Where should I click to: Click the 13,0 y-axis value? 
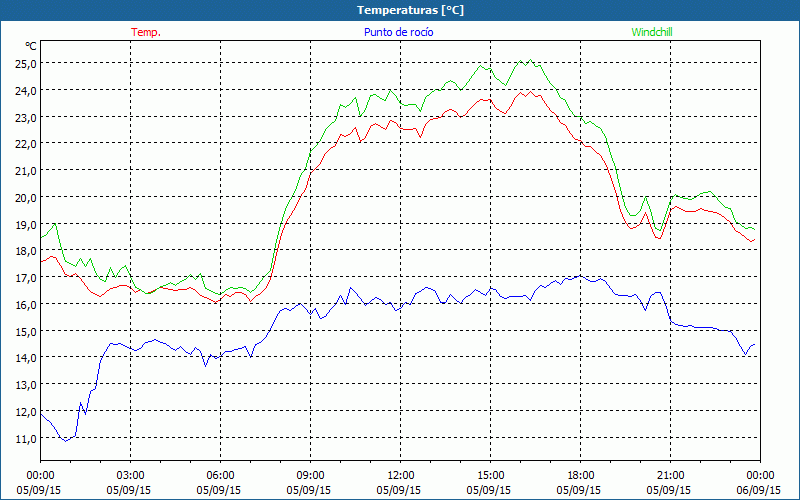(26, 385)
